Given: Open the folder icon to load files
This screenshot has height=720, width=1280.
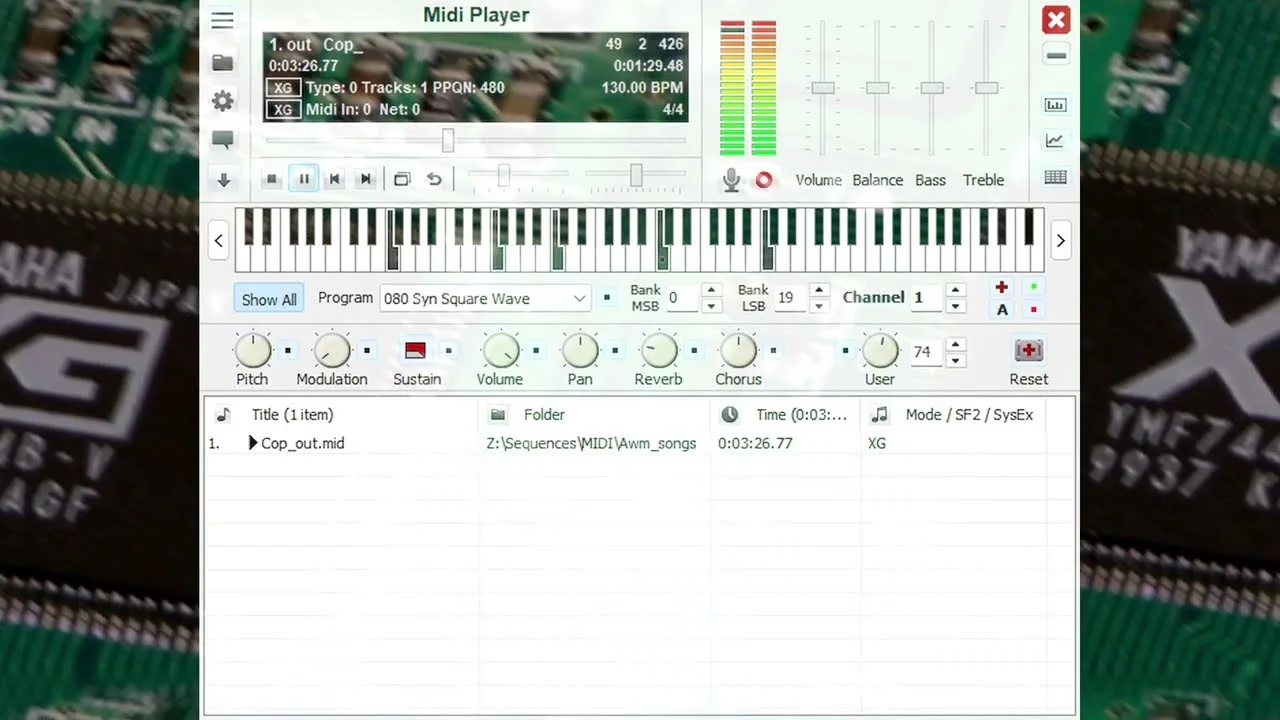Looking at the screenshot, I should coord(223,63).
